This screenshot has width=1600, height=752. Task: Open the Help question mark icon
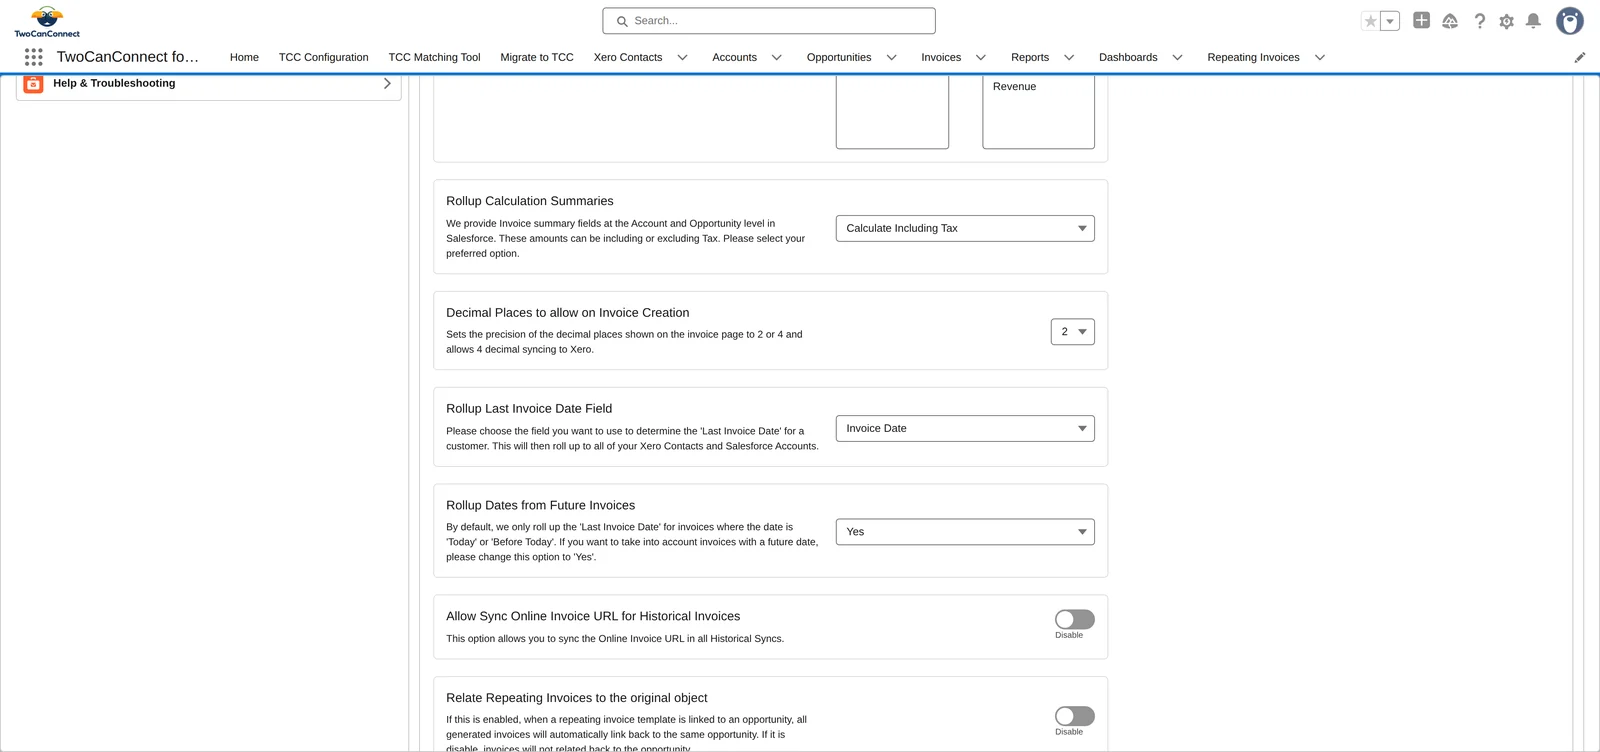(x=1480, y=21)
